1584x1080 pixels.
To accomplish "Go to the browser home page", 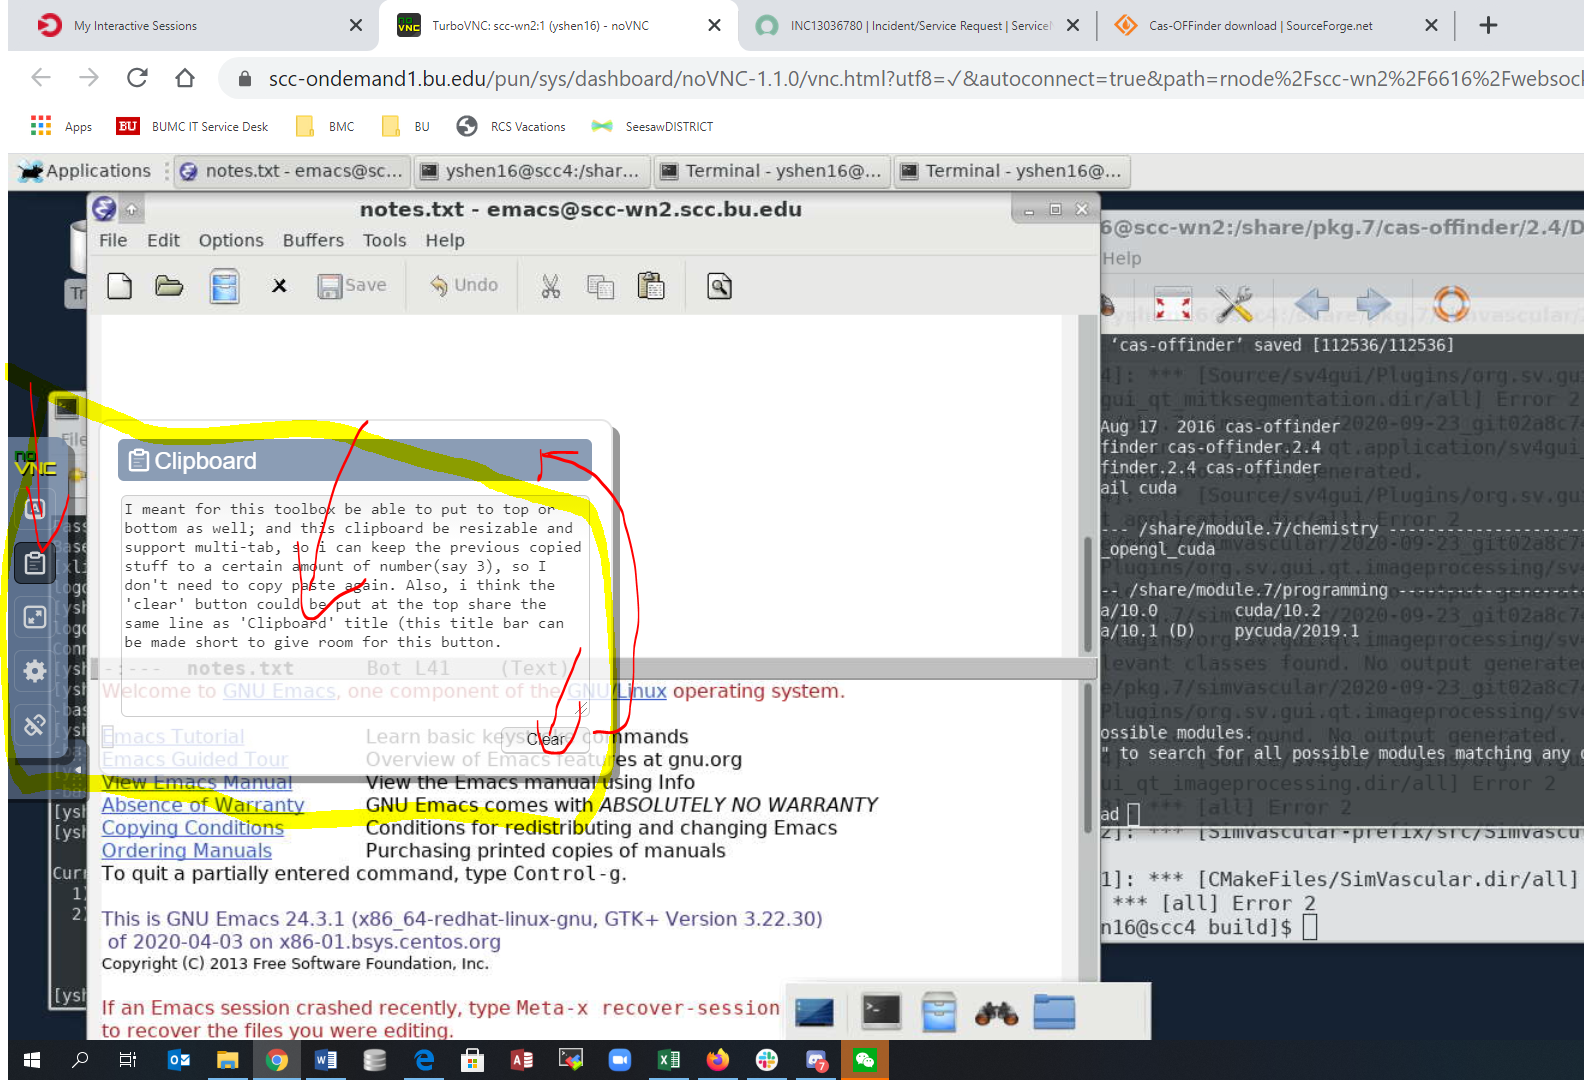I will pos(185,78).
